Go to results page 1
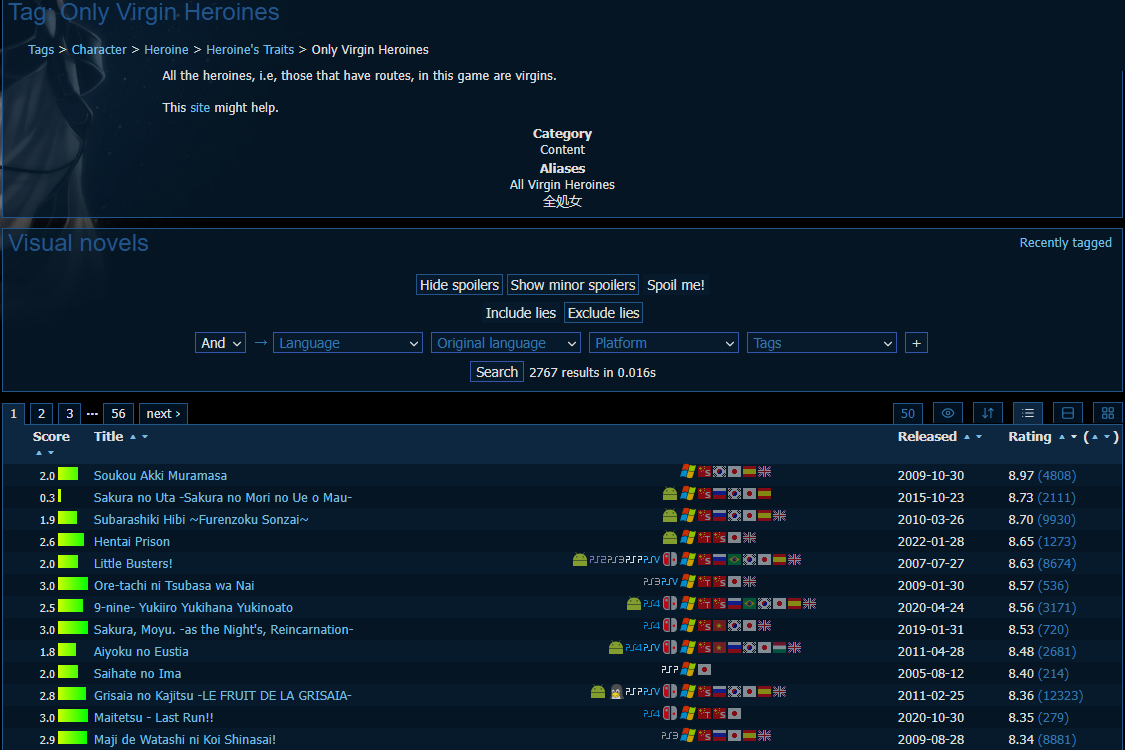 tap(14, 413)
